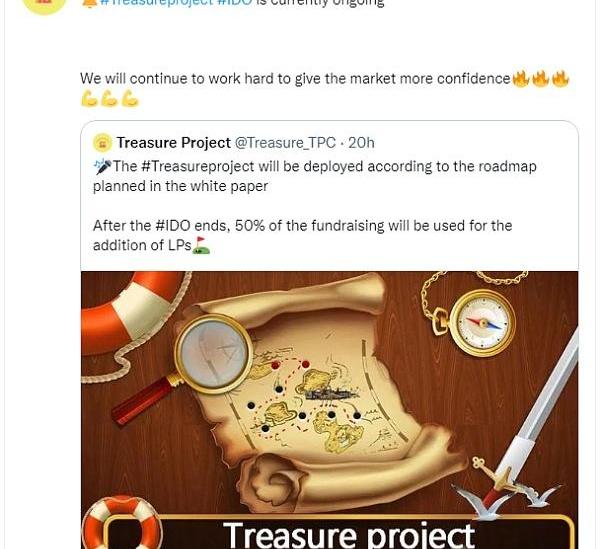600x549 pixels.
Task: Click the fire emojis after 'confidence'
Action: pos(541,79)
